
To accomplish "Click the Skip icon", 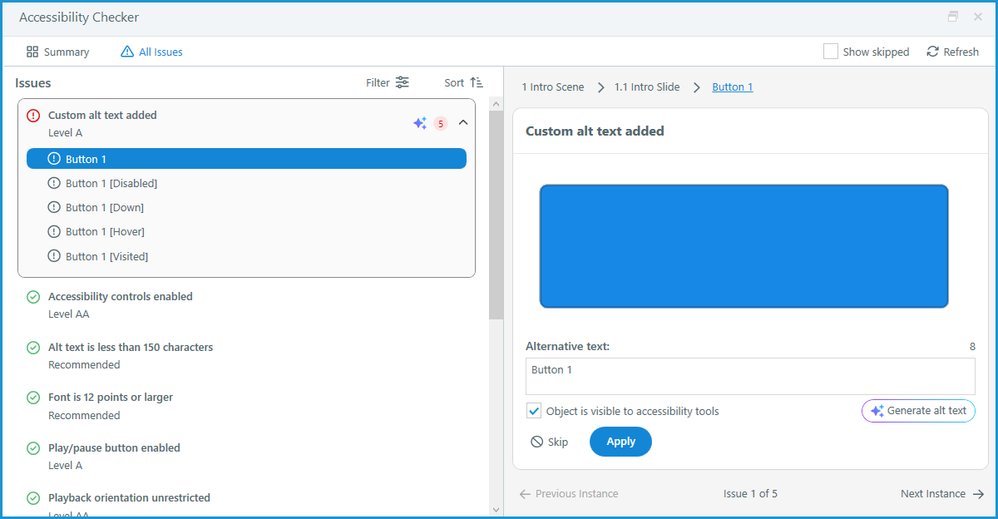I will [x=537, y=442].
